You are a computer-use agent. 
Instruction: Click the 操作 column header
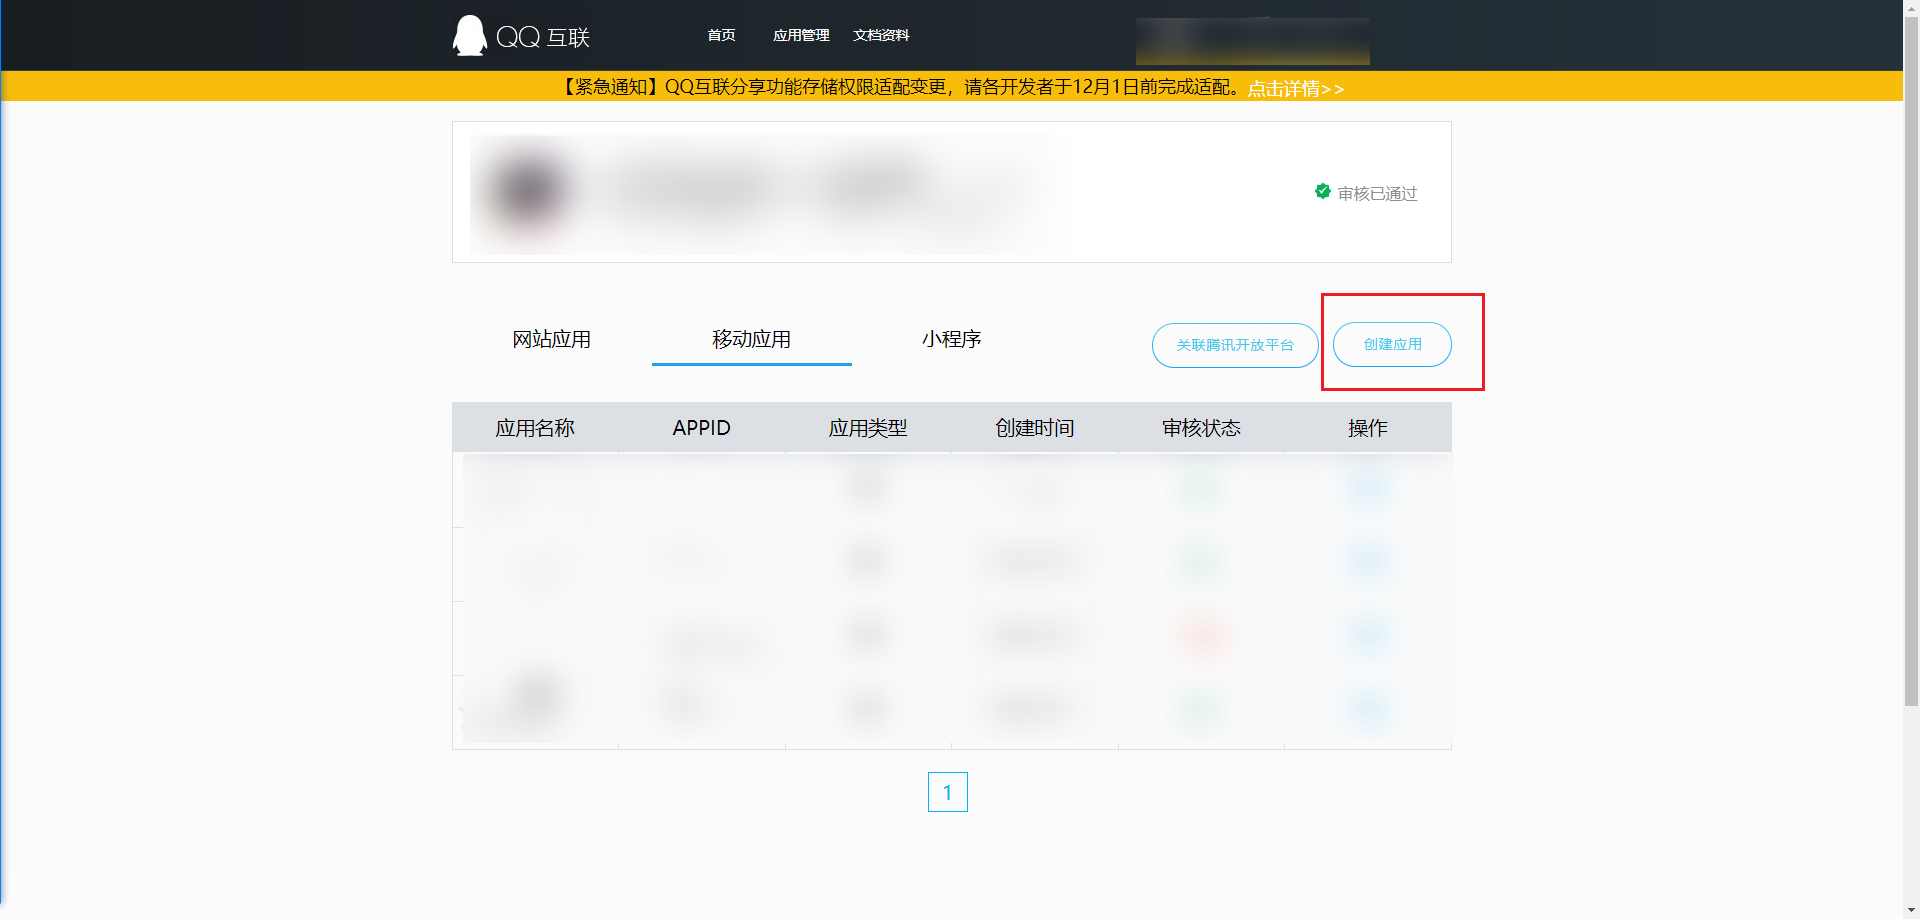pyautogui.click(x=1368, y=428)
